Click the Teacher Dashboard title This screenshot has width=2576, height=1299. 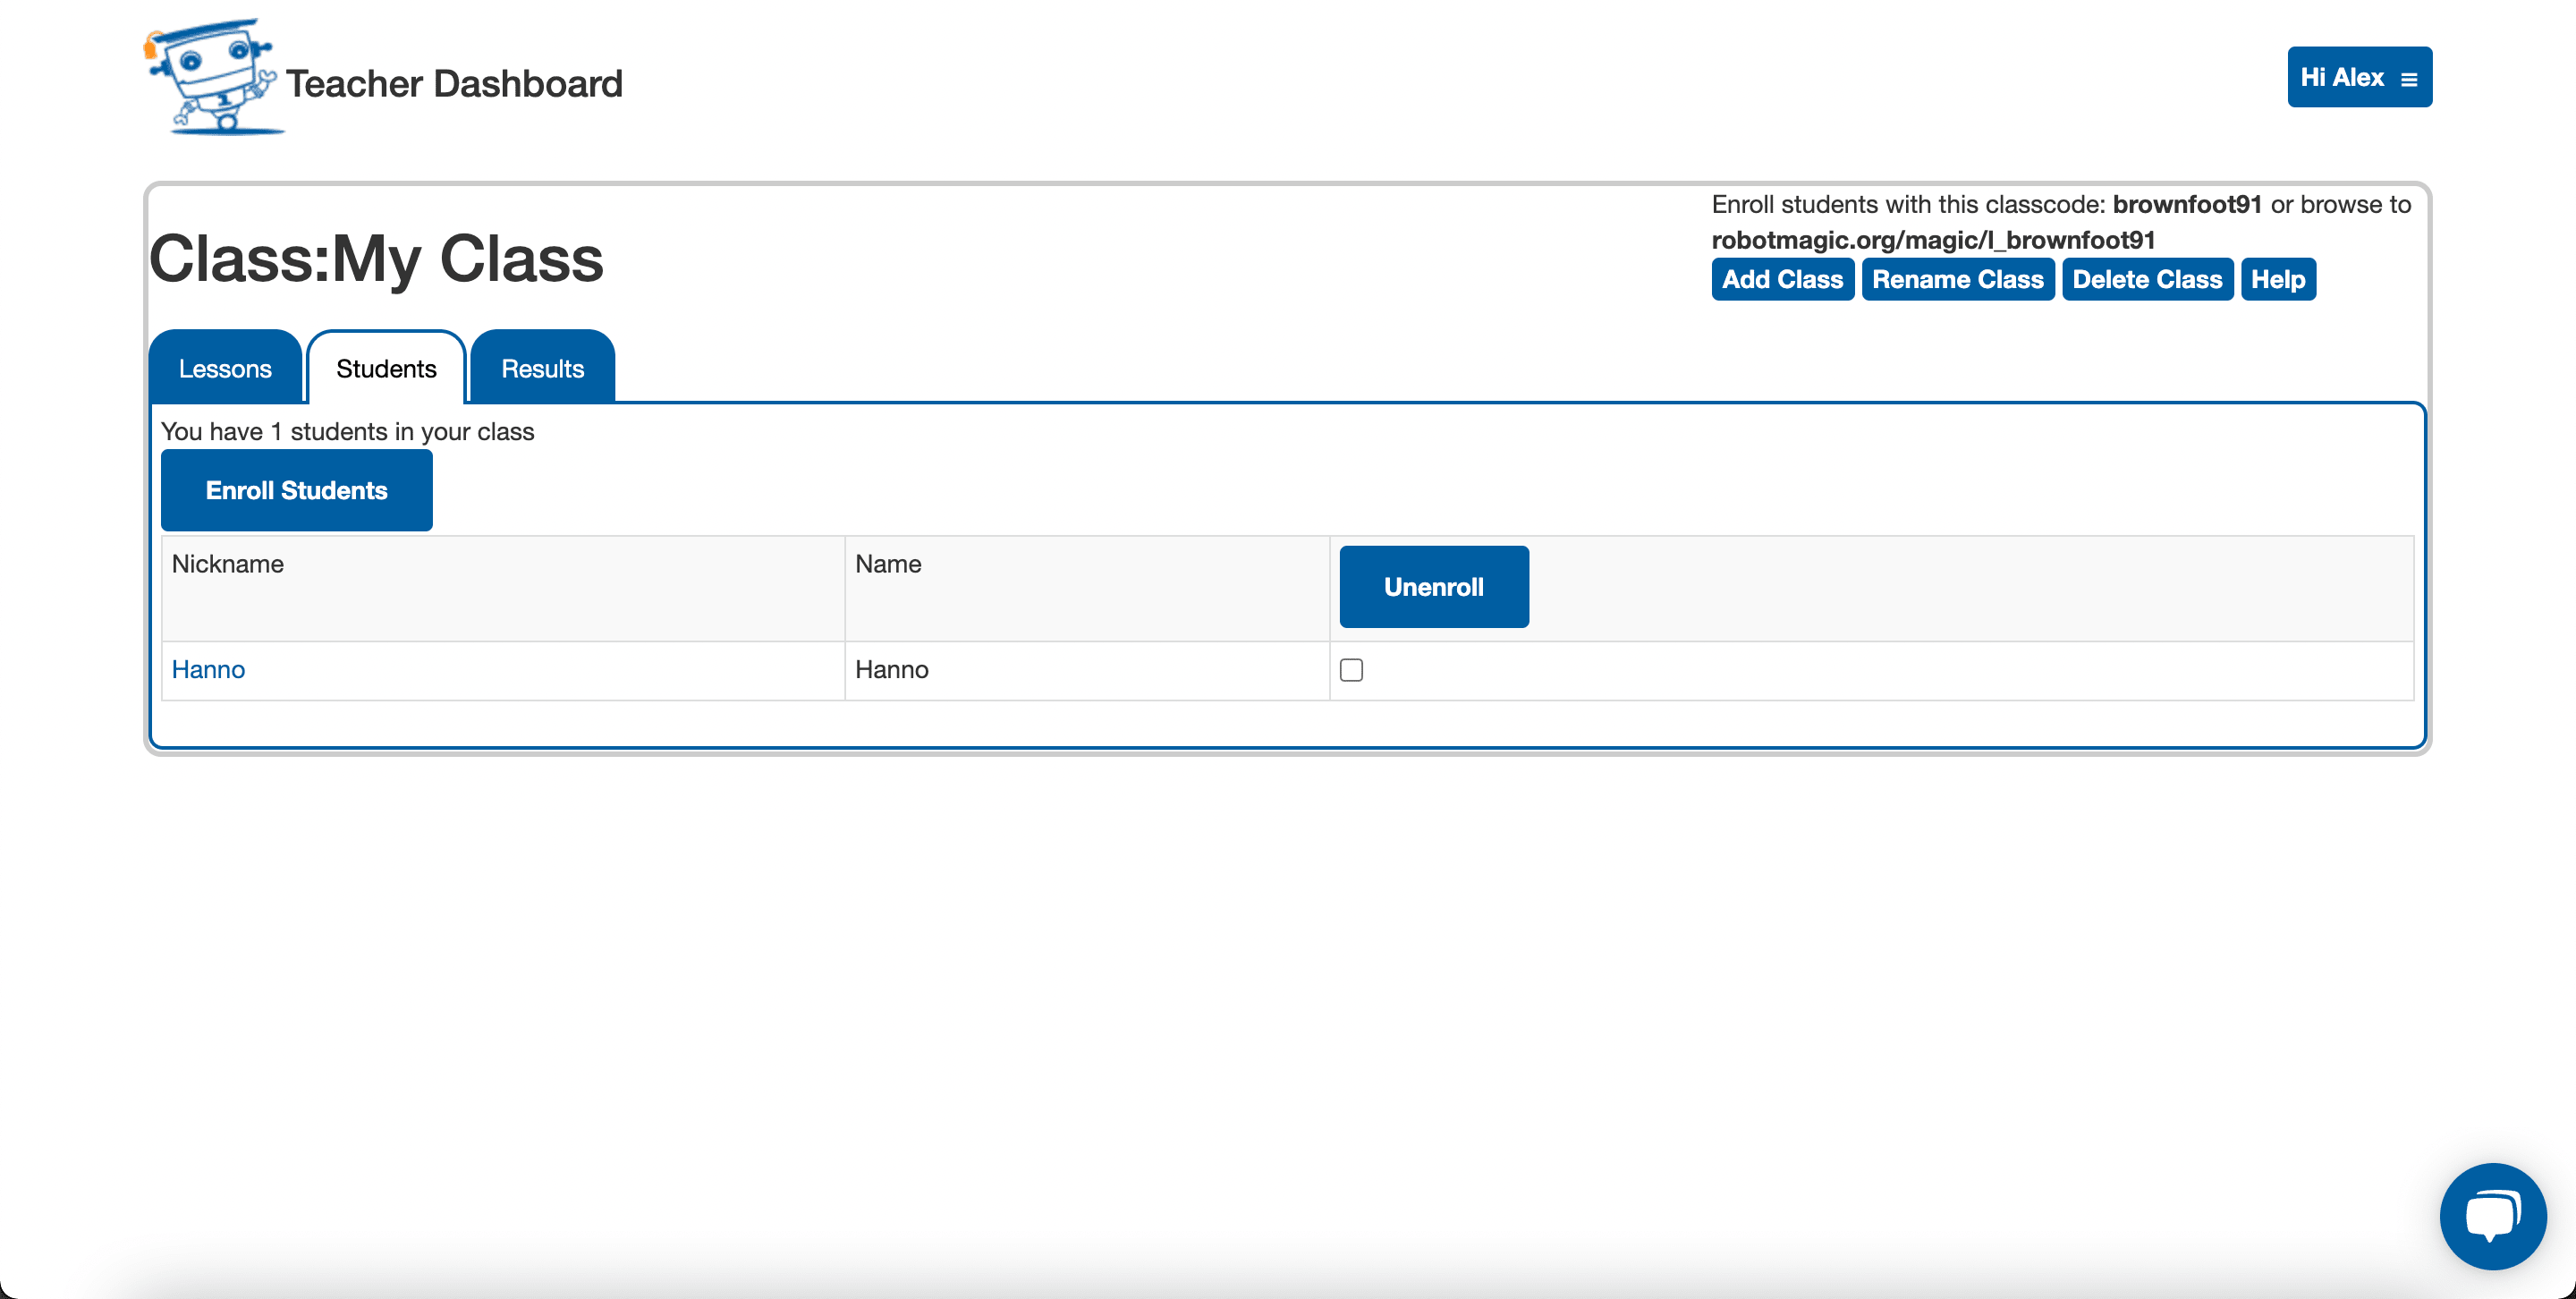[454, 84]
